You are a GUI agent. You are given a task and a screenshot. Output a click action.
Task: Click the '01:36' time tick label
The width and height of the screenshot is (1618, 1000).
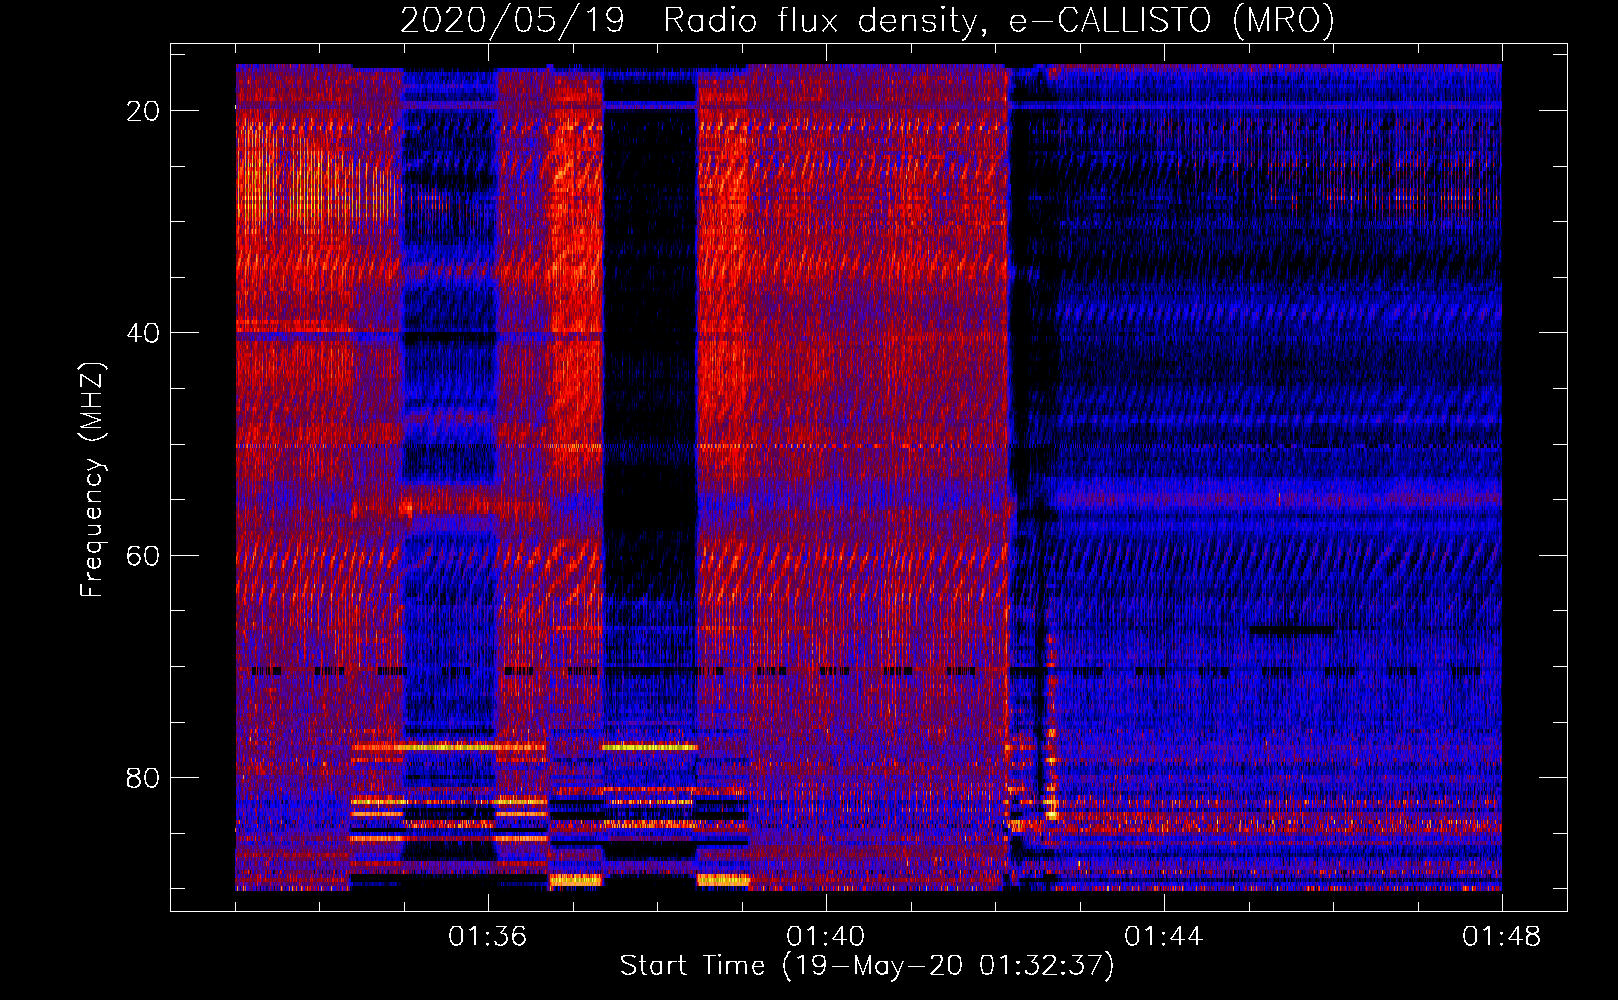pos(488,936)
